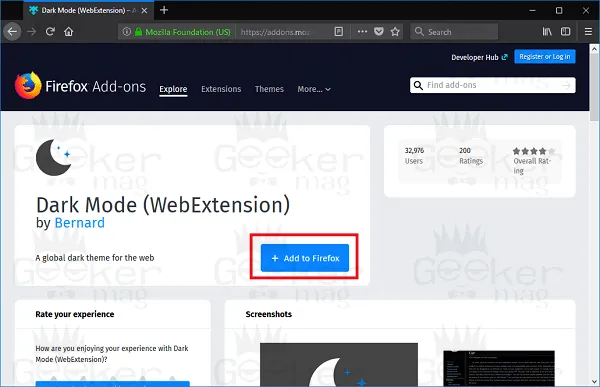Click the Firefox Add-ons logo

[x=80, y=86]
